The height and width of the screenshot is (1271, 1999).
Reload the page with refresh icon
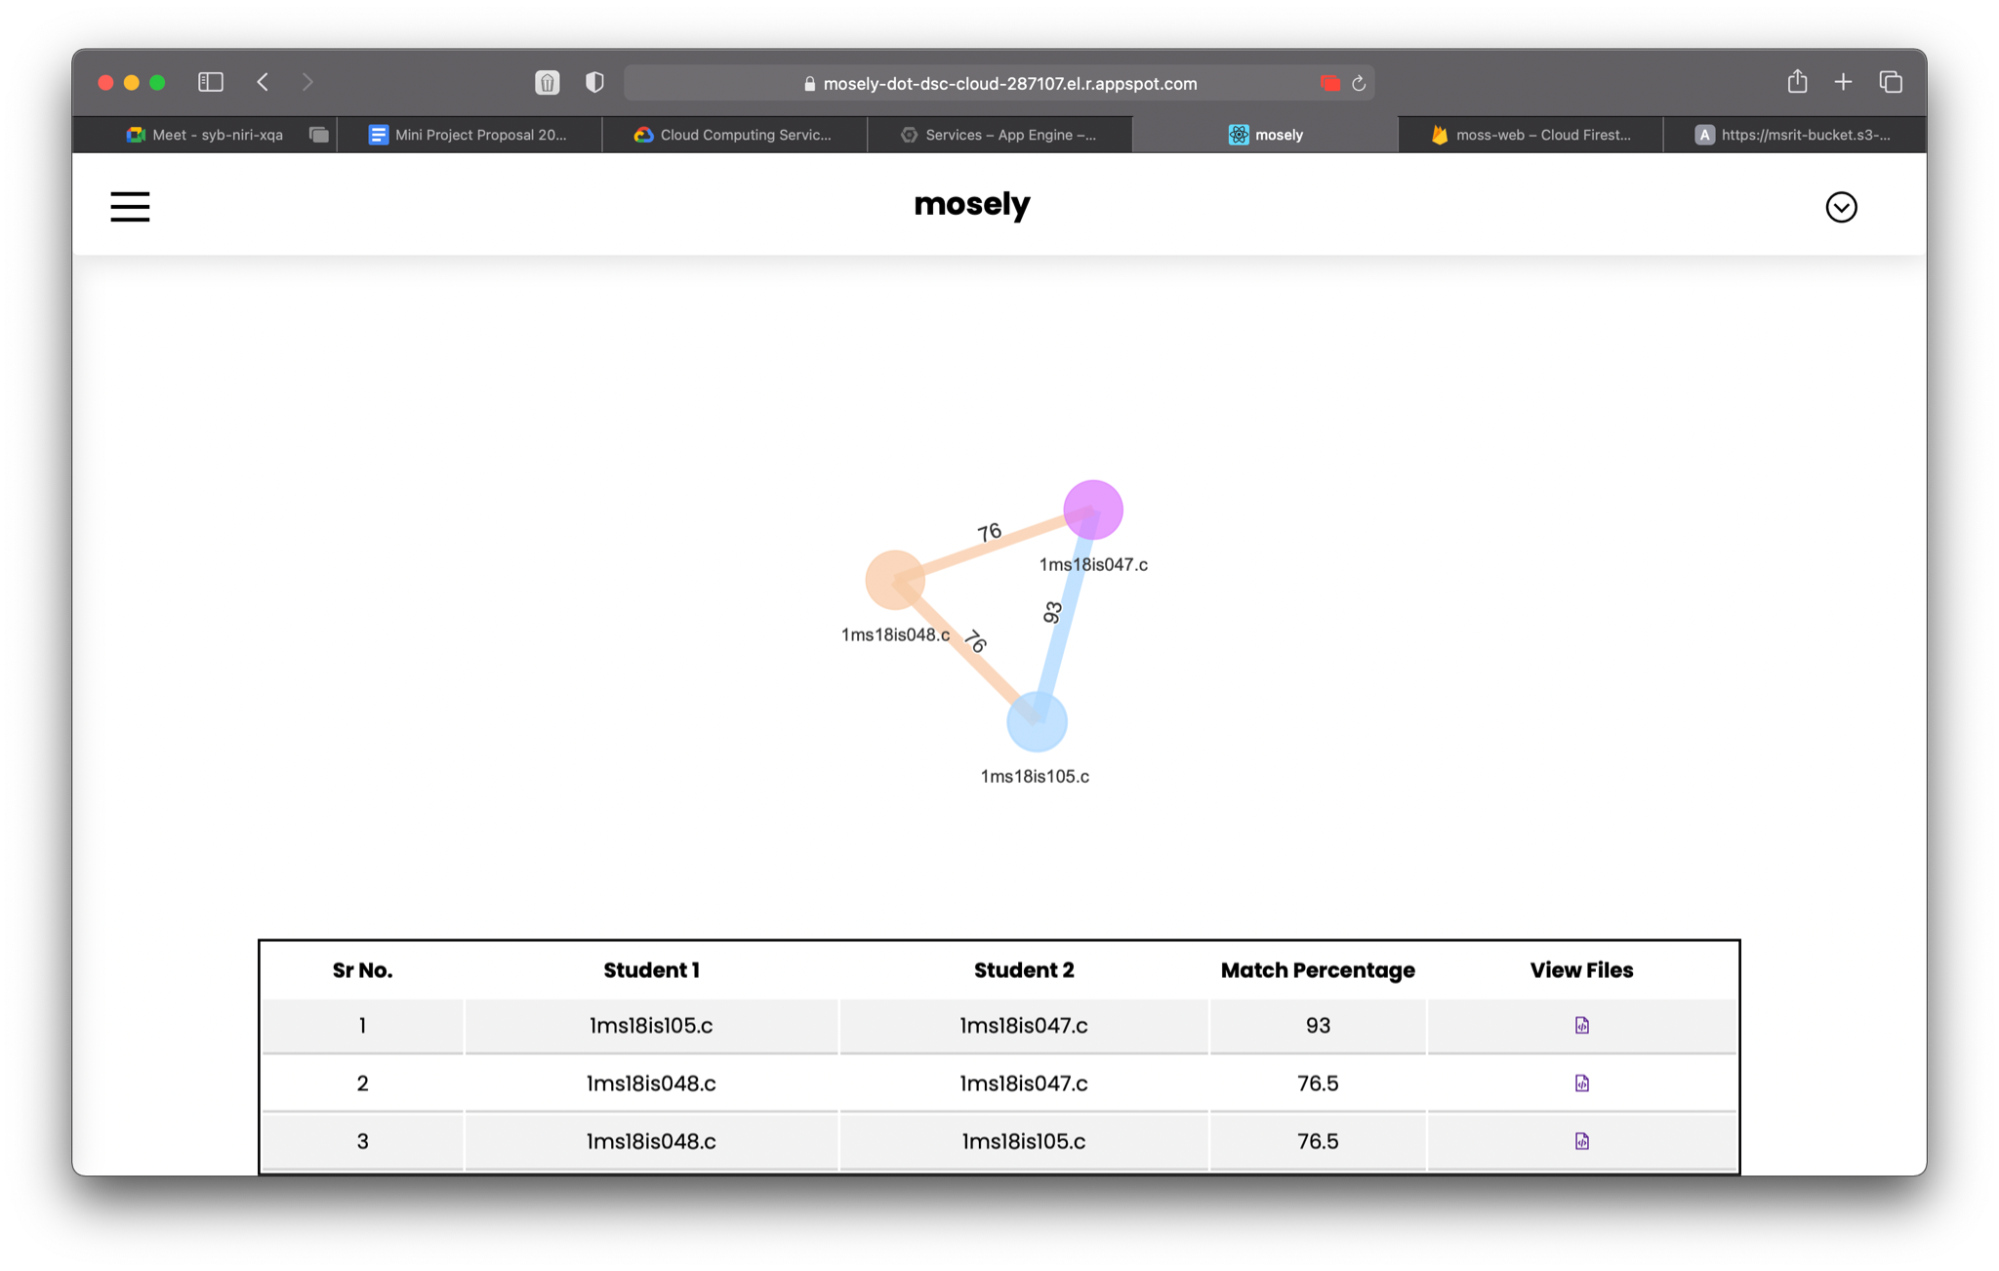(x=1358, y=83)
